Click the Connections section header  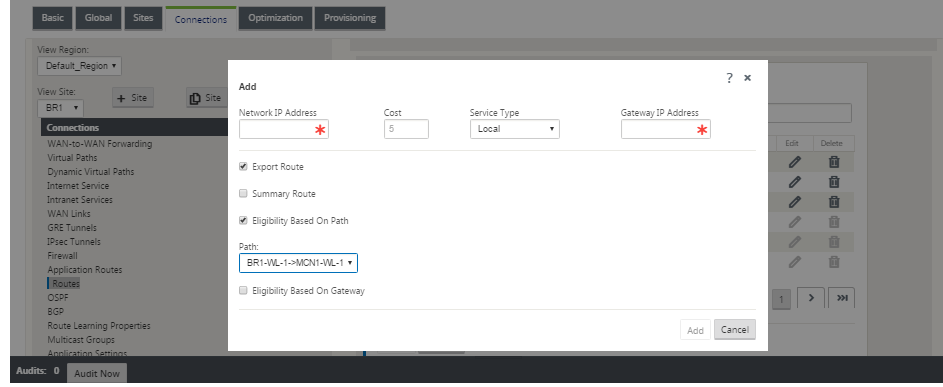135,128
